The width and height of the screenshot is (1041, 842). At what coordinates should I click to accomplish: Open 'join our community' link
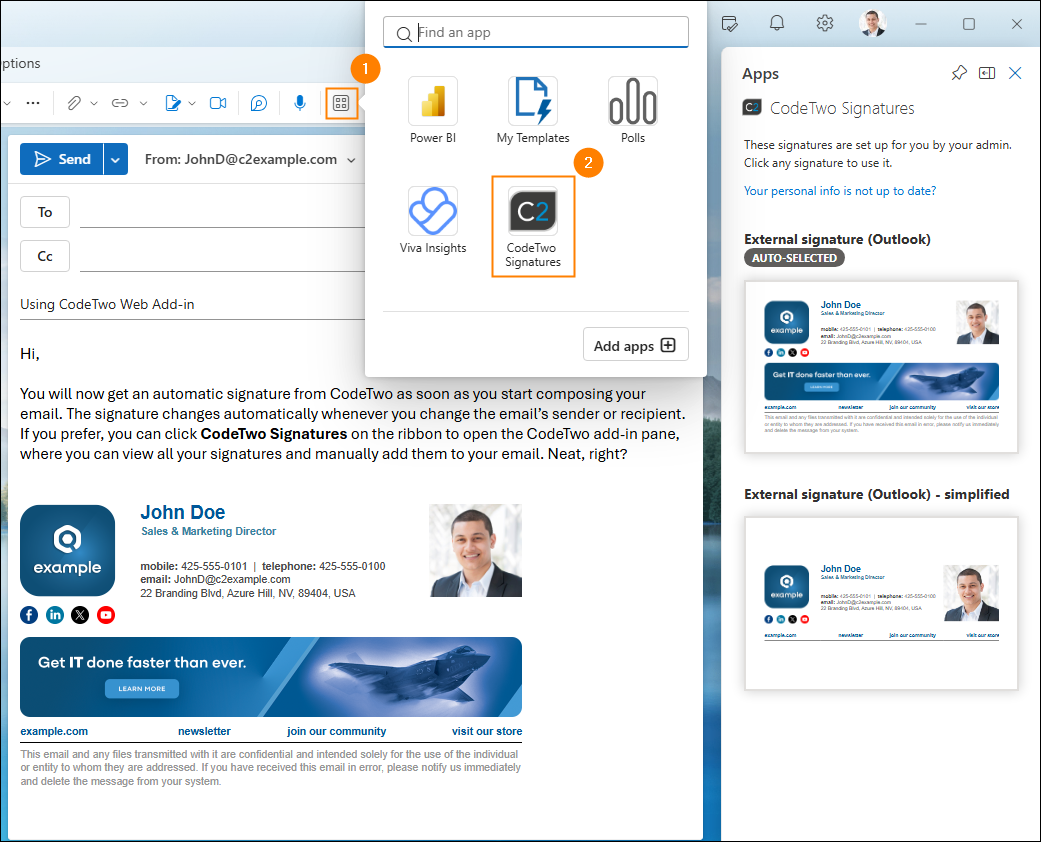click(x=336, y=731)
